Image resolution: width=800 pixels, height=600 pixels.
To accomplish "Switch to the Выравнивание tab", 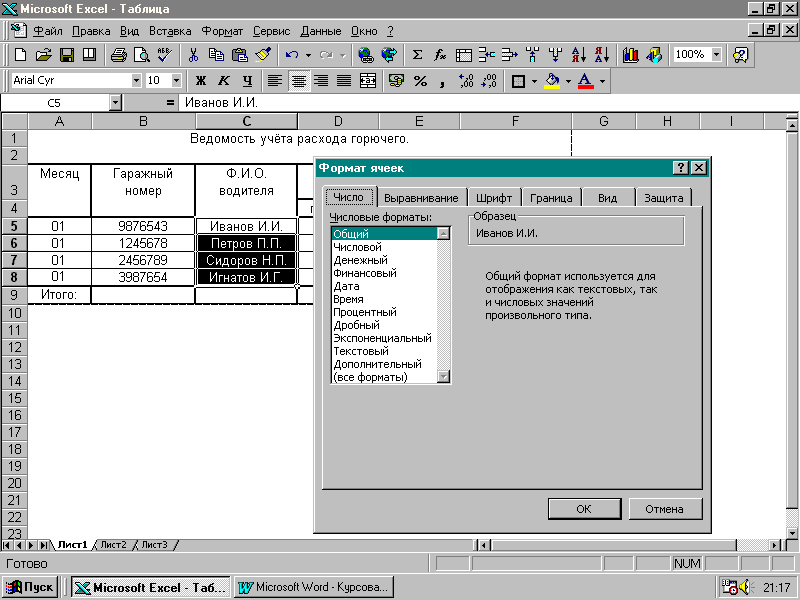I will pos(421,198).
